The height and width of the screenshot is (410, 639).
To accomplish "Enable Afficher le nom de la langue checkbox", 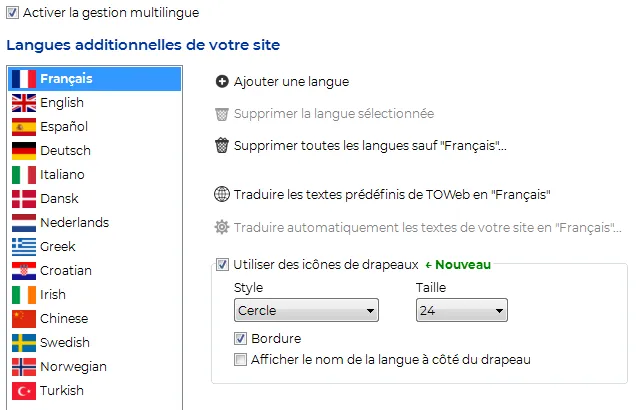I will [240, 359].
